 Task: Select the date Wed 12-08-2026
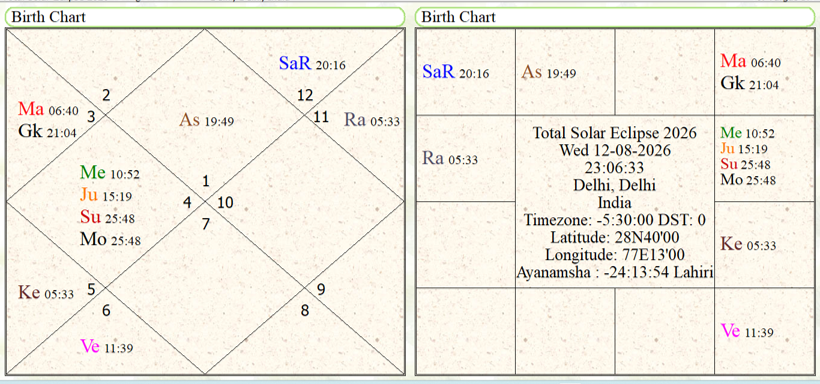(614, 150)
